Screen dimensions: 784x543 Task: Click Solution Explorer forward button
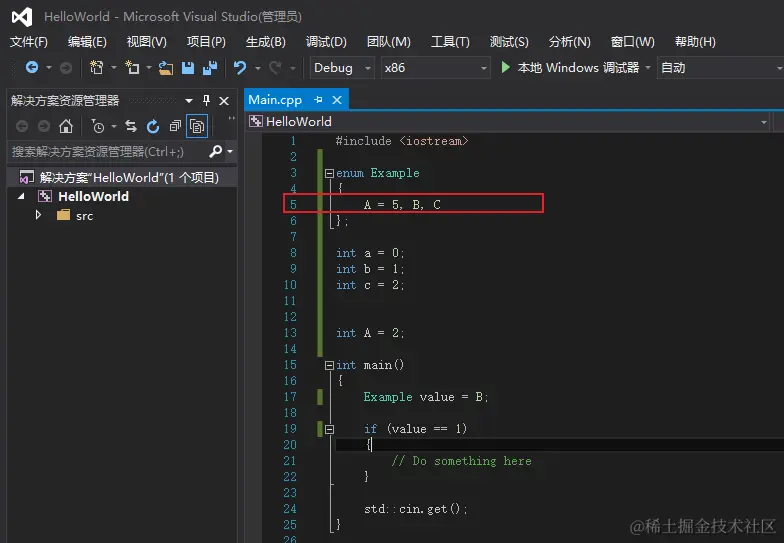(44, 126)
